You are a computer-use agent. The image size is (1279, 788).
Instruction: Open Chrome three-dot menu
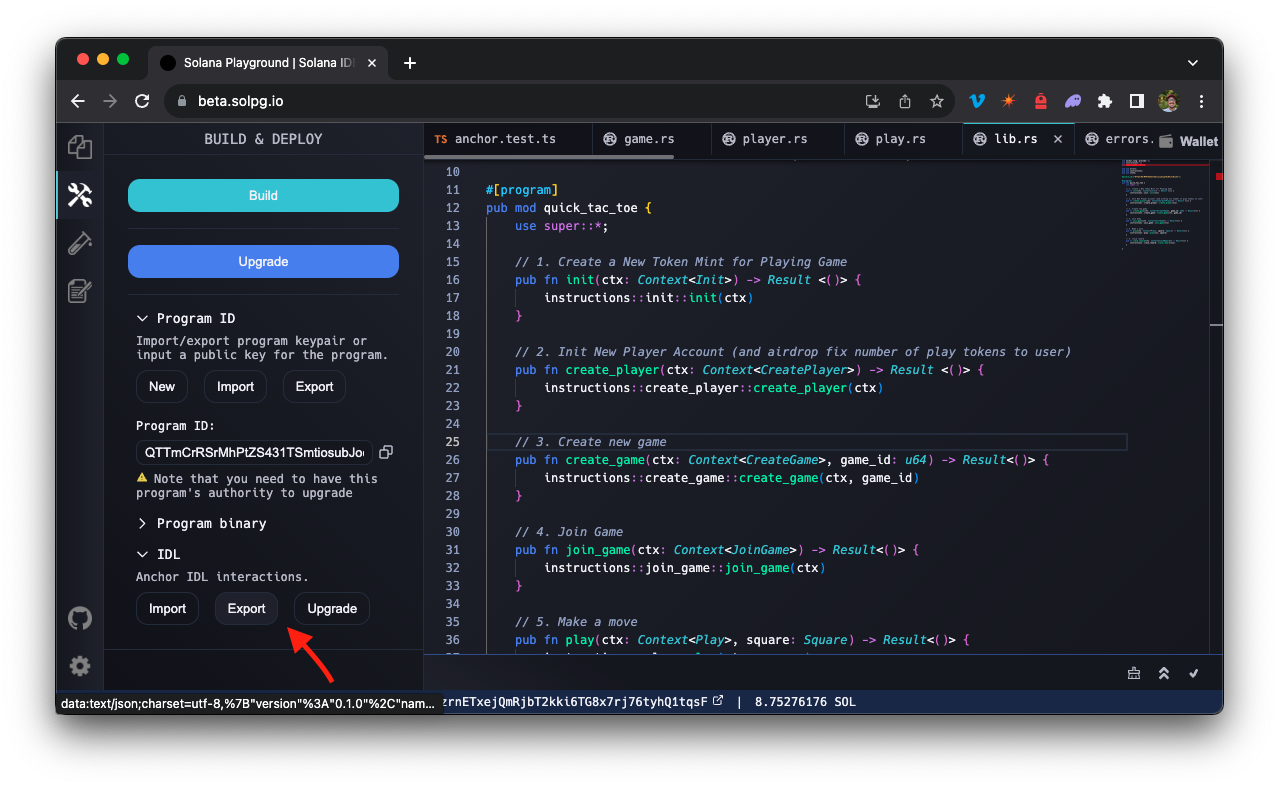(1201, 101)
